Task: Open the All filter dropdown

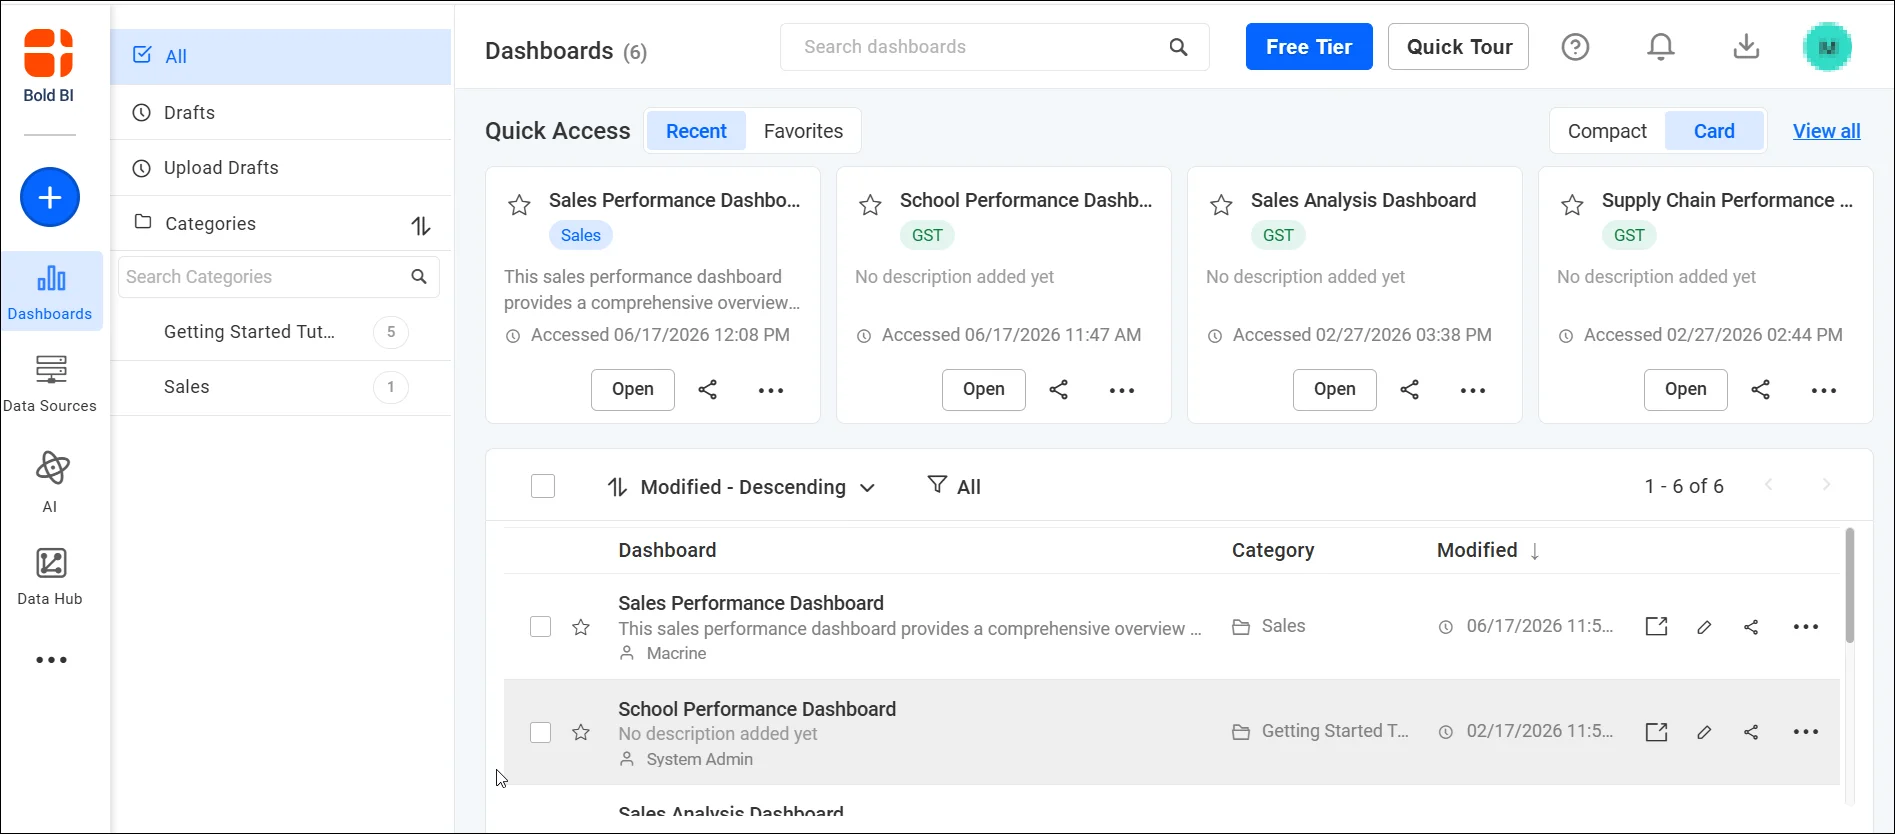Action: tap(954, 486)
